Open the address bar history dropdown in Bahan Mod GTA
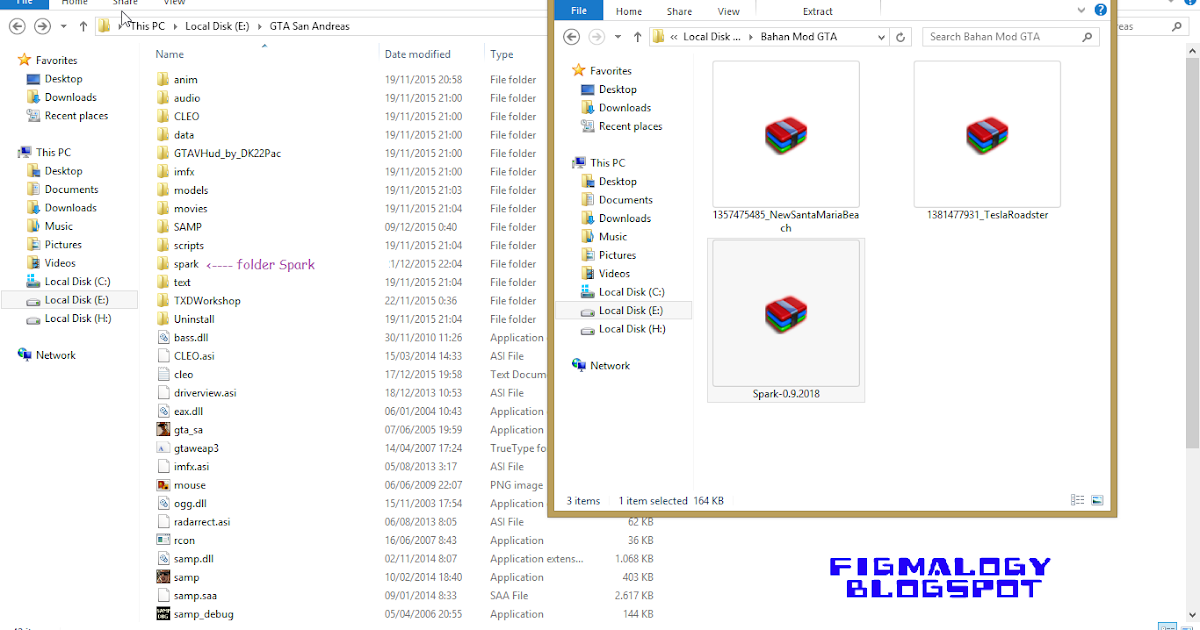The image size is (1200, 630). tap(881, 37)
